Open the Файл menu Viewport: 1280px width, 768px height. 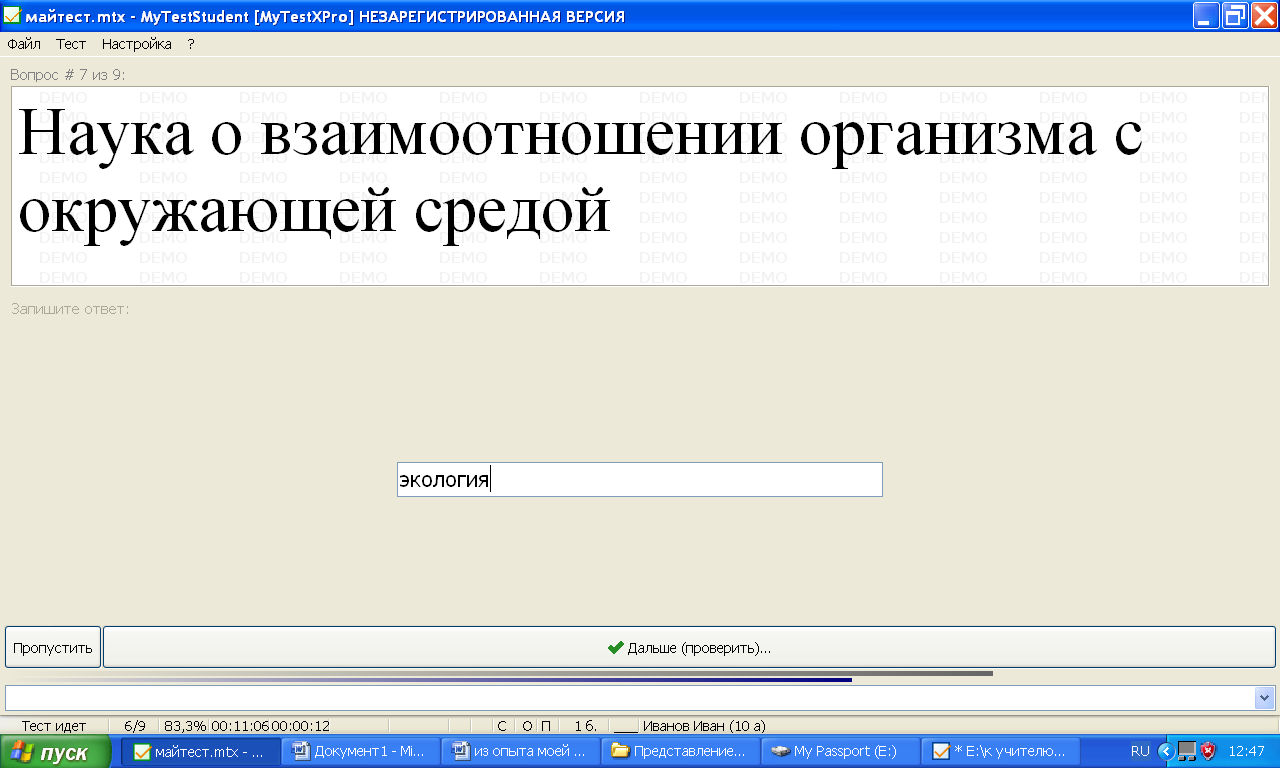[24, 44]
